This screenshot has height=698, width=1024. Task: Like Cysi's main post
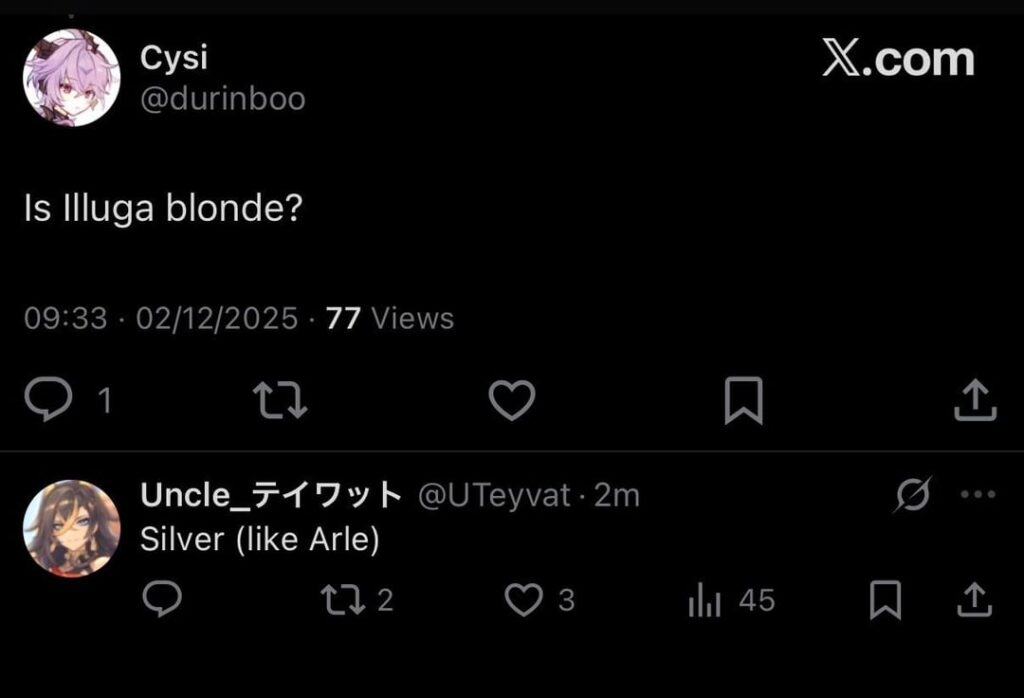point(512,400)
